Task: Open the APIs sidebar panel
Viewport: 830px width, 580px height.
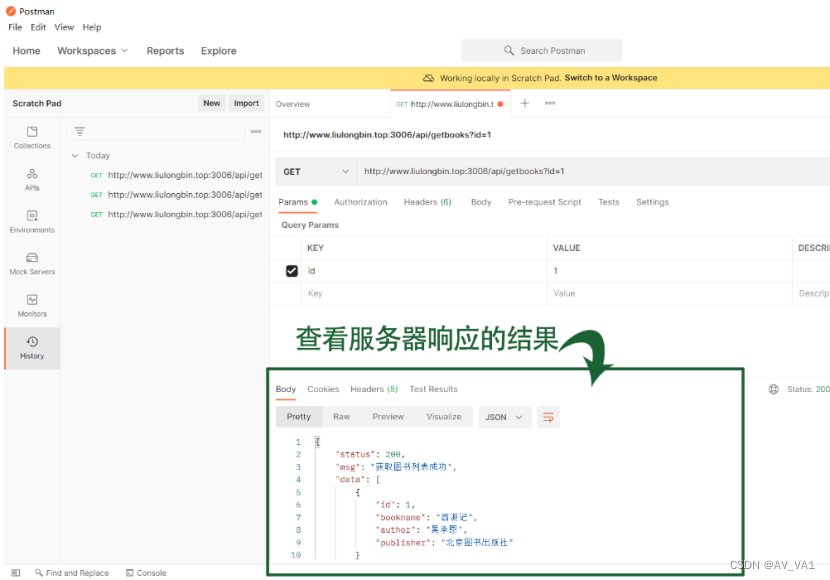Action: 32,180
